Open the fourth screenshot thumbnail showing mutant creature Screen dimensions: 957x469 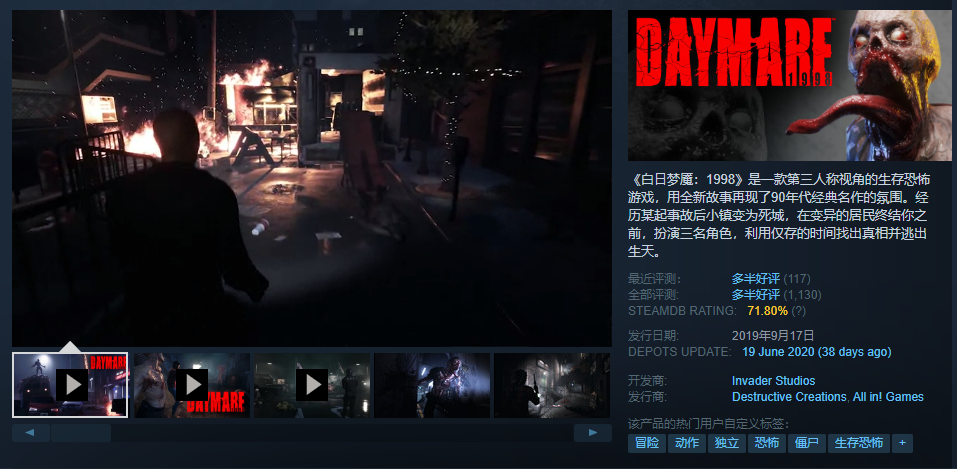click(x=432, y=385)
